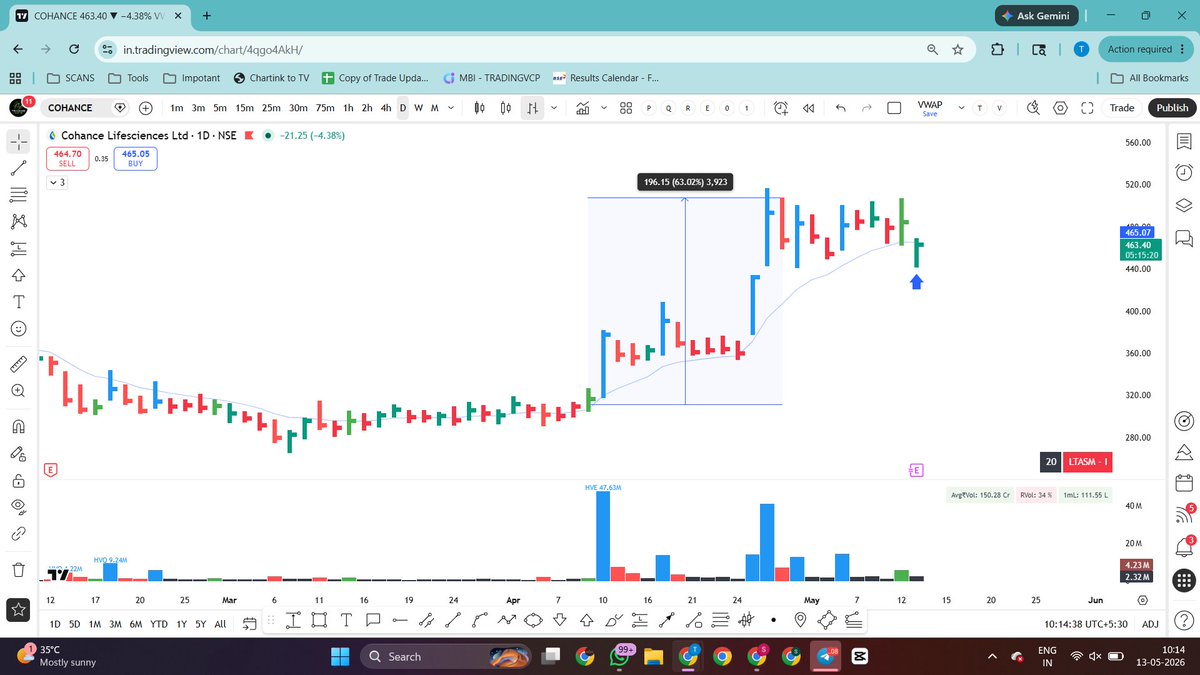This screenshot has width=1200, height=675.
Task: Hide all drawings with the eye icon
Action: coord(18,508)
